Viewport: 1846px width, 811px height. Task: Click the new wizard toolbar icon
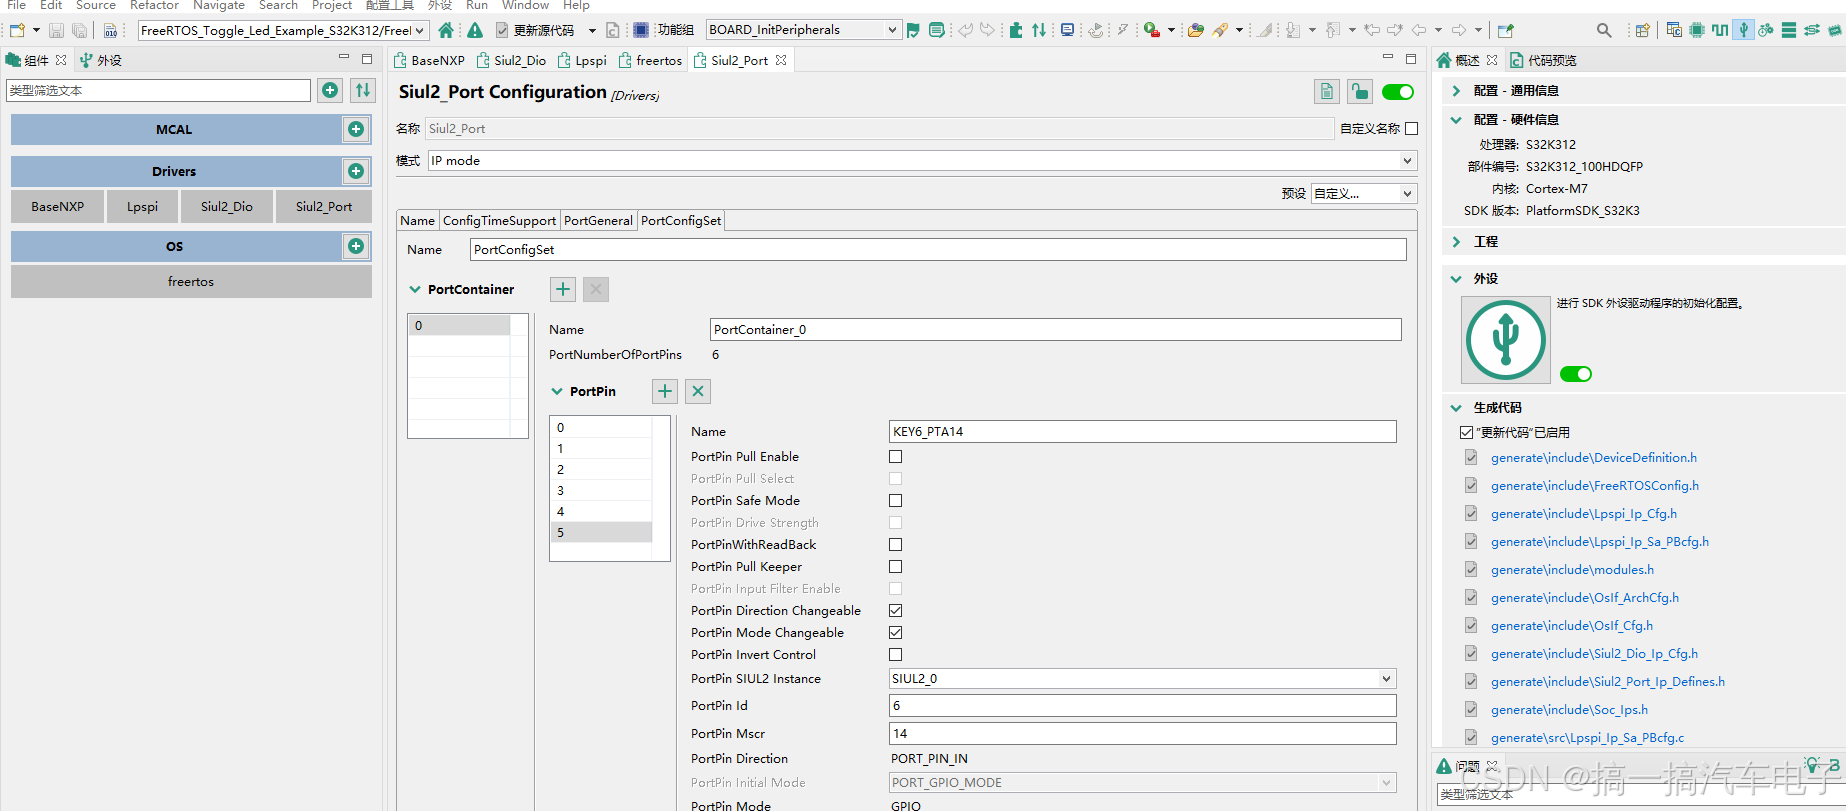pos(17,30)
